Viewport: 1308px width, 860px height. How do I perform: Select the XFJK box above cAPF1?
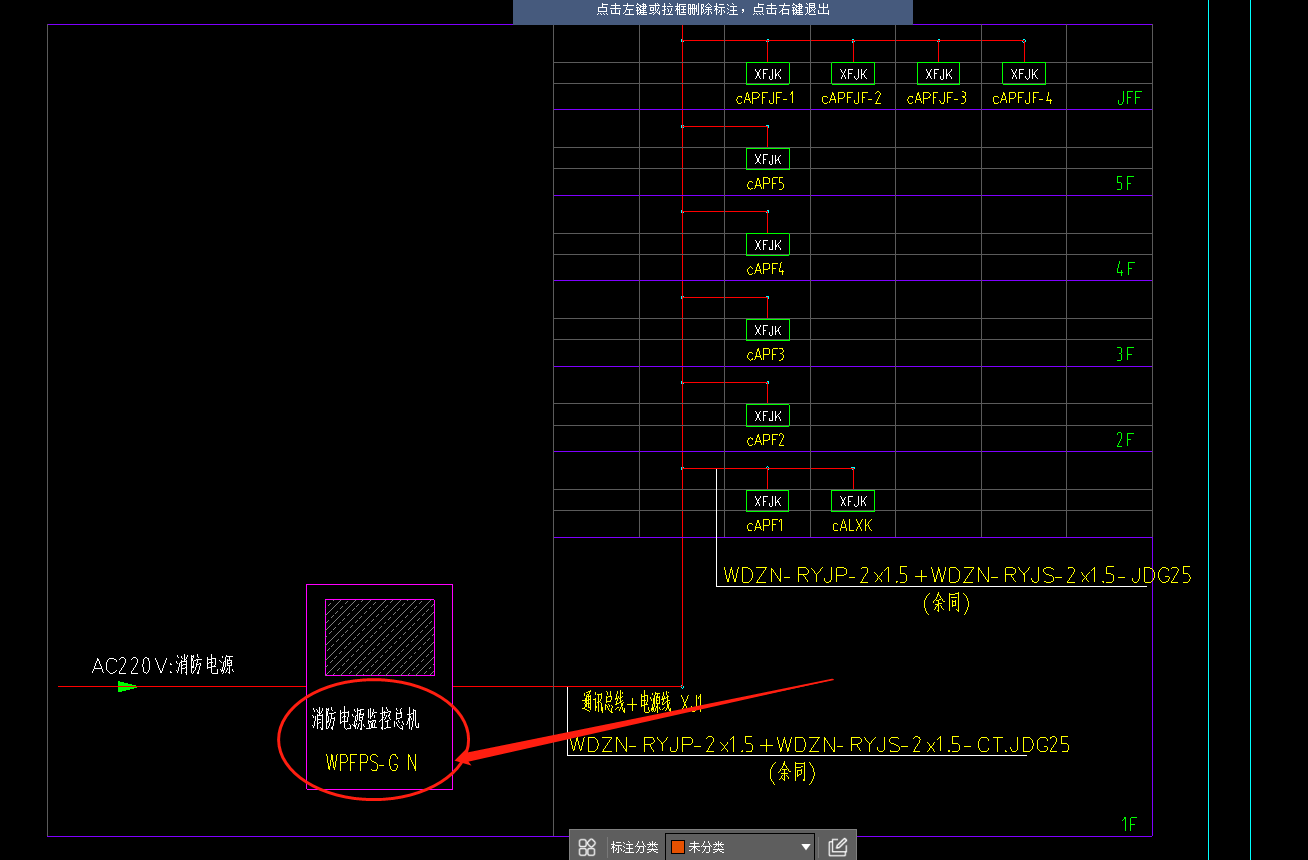(x=768, y=501)
